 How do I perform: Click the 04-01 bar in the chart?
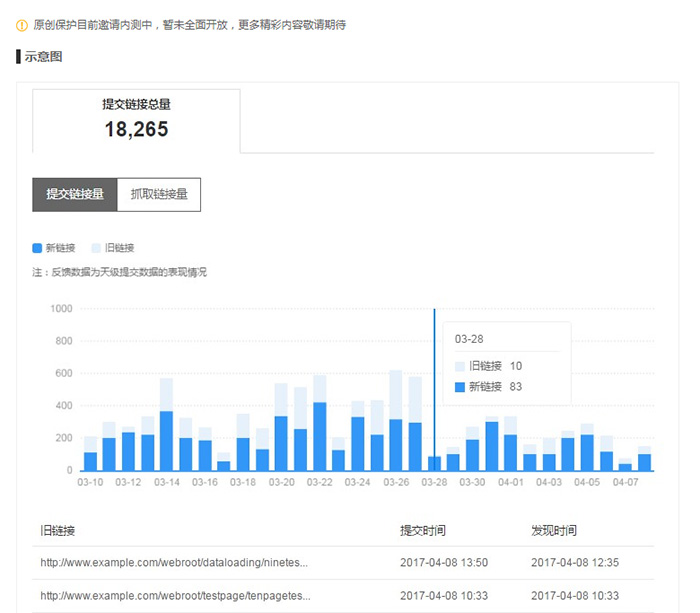(511, 450)
